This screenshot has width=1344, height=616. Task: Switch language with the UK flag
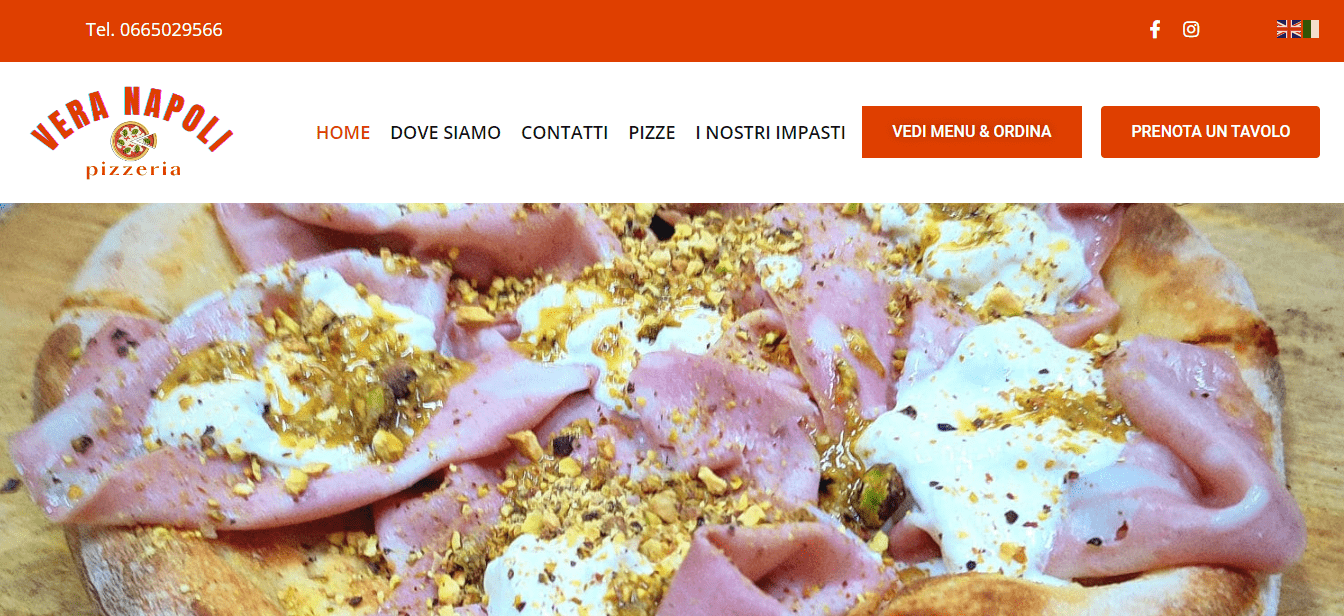tap(1289, 29)
